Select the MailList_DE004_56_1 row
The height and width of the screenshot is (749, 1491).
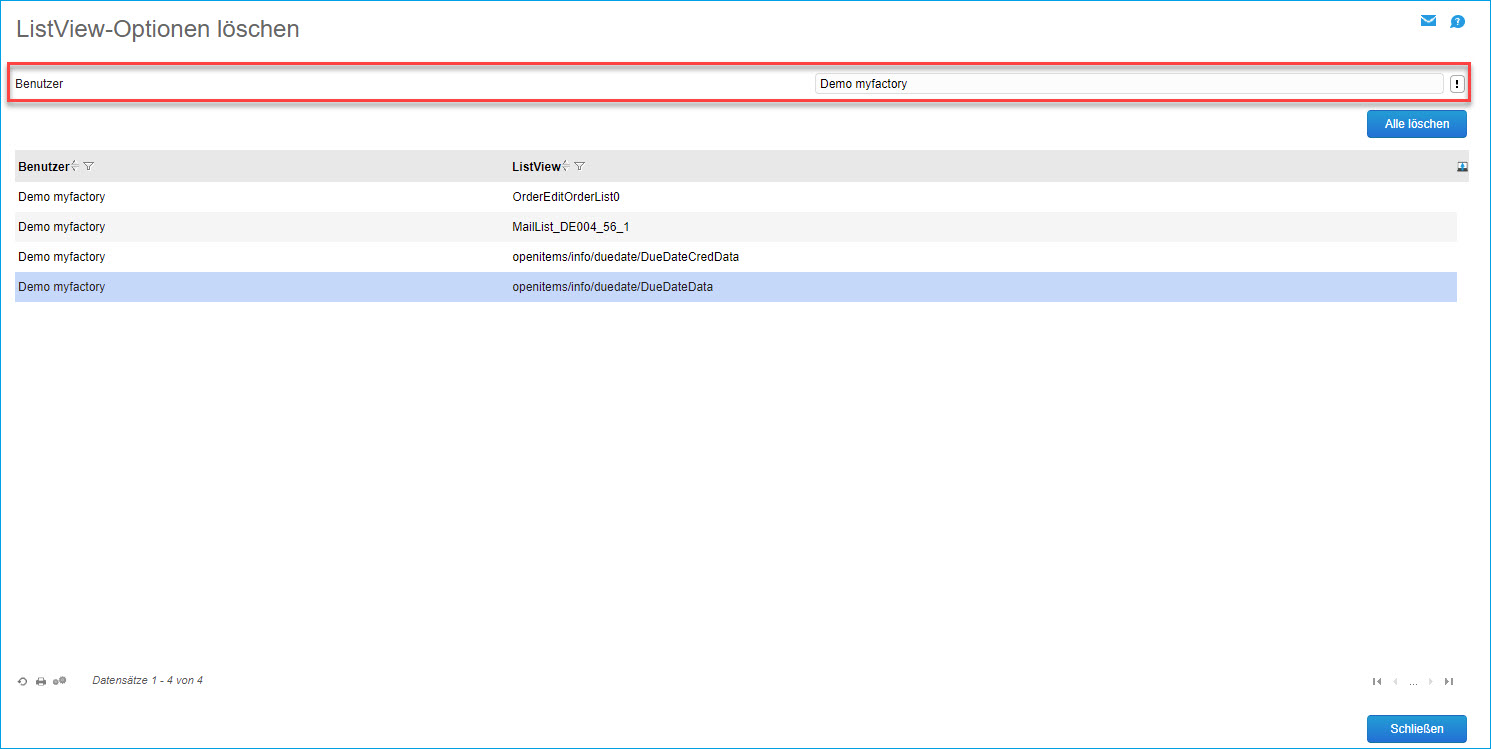click(570, 227)
